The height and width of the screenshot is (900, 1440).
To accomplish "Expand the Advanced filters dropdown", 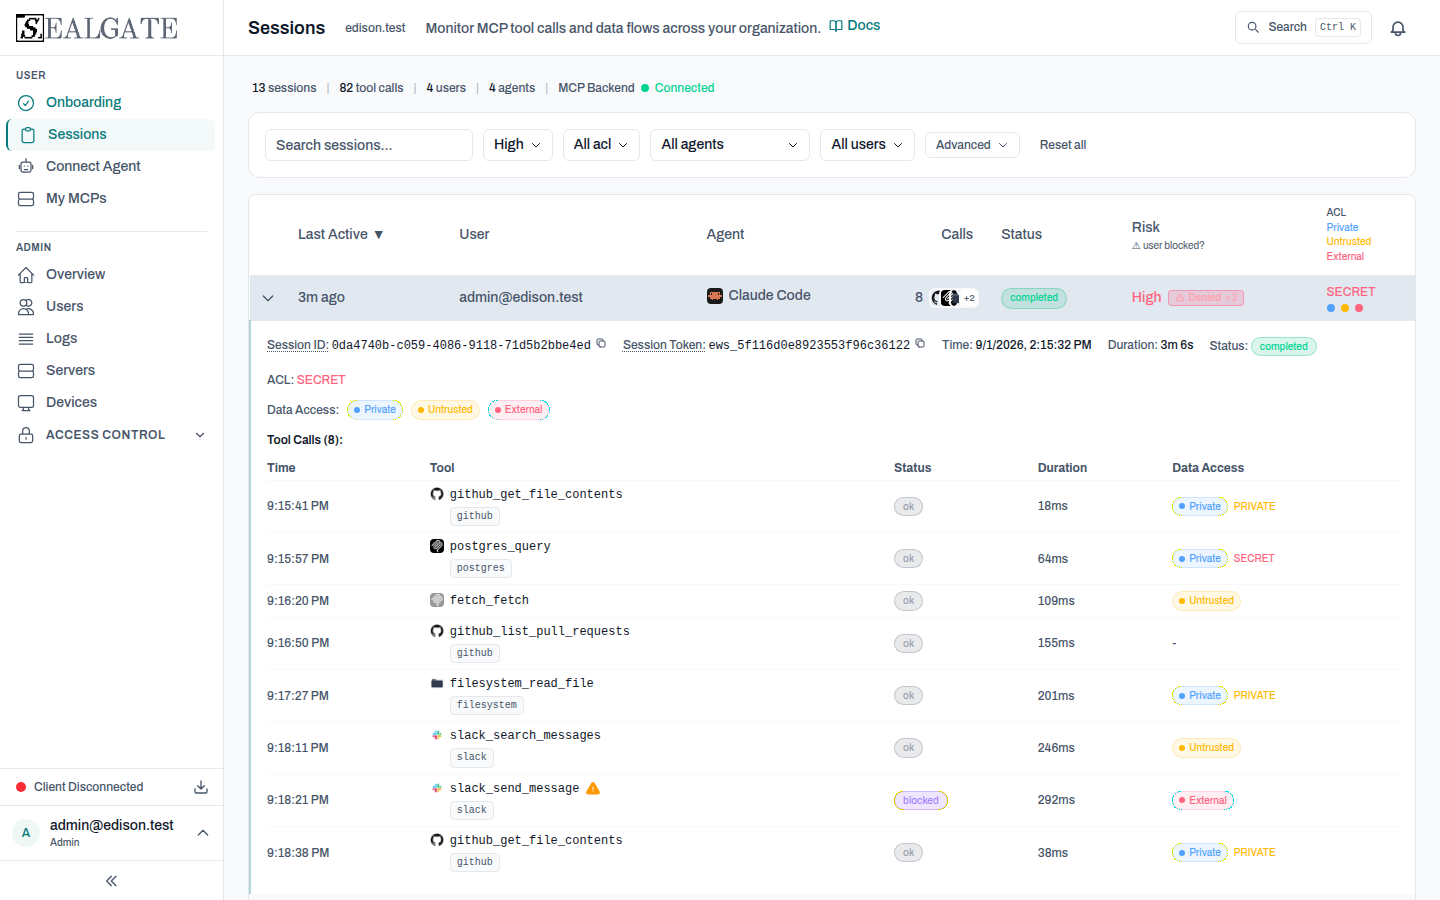I will pos(972,145).
